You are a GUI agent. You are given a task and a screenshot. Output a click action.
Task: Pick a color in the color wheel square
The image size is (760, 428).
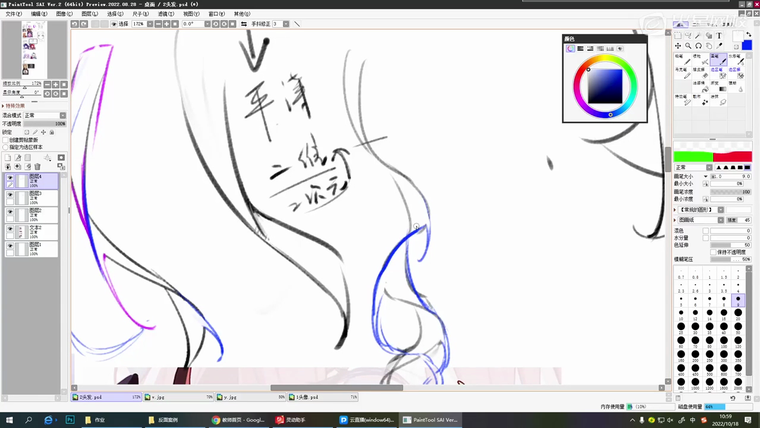(606, 88)
